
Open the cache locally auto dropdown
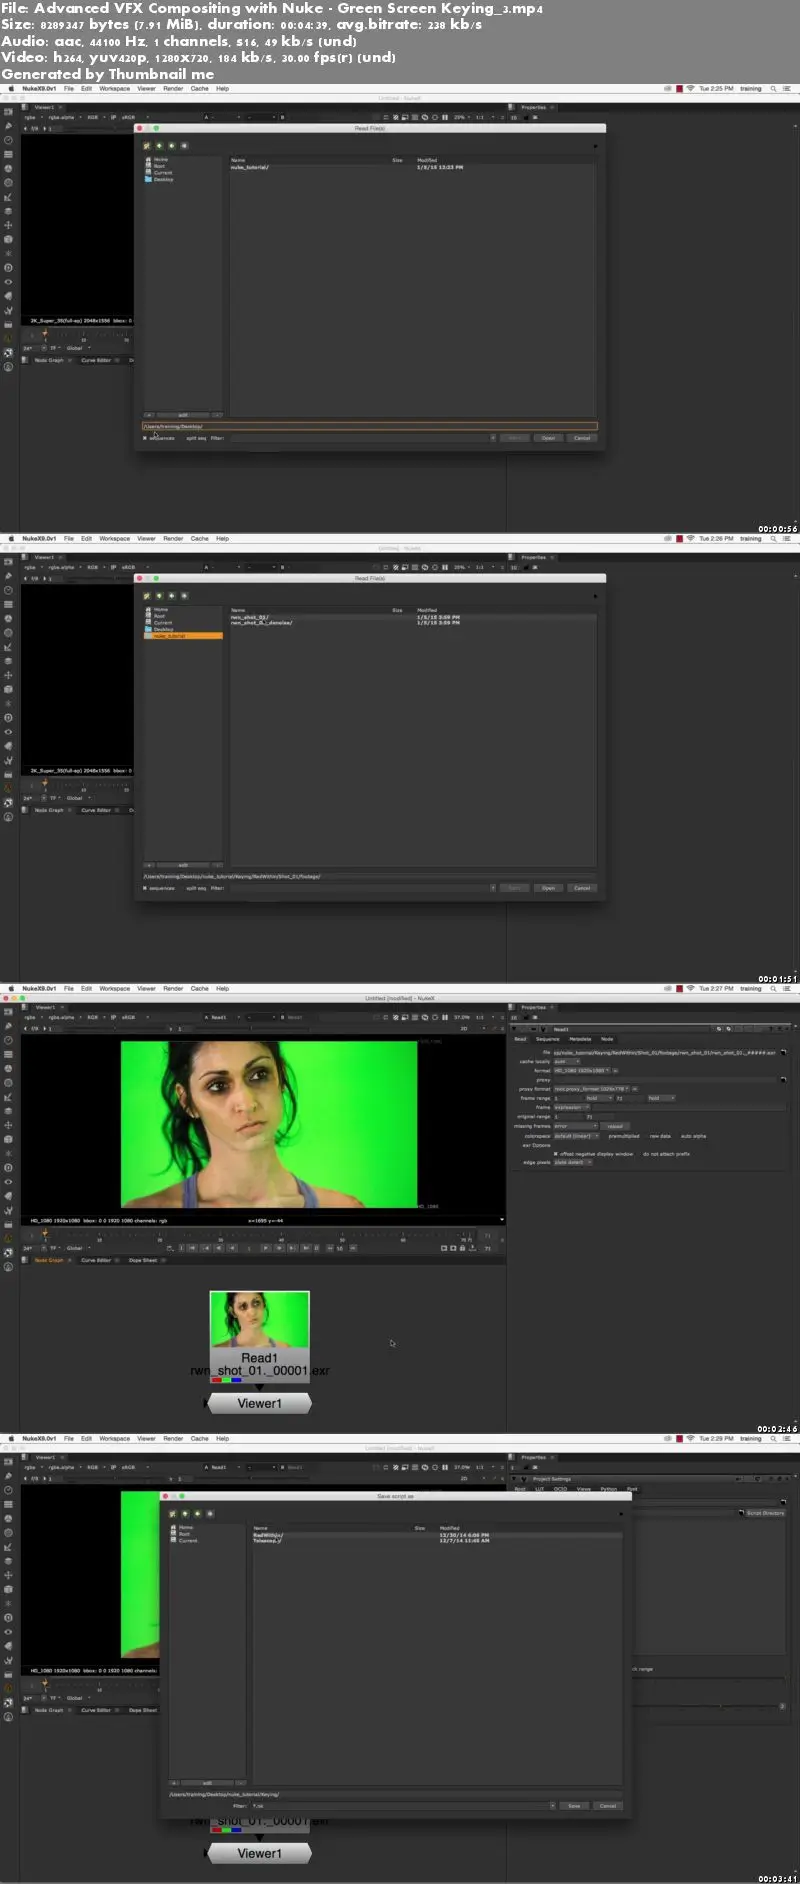(567, 1061)
